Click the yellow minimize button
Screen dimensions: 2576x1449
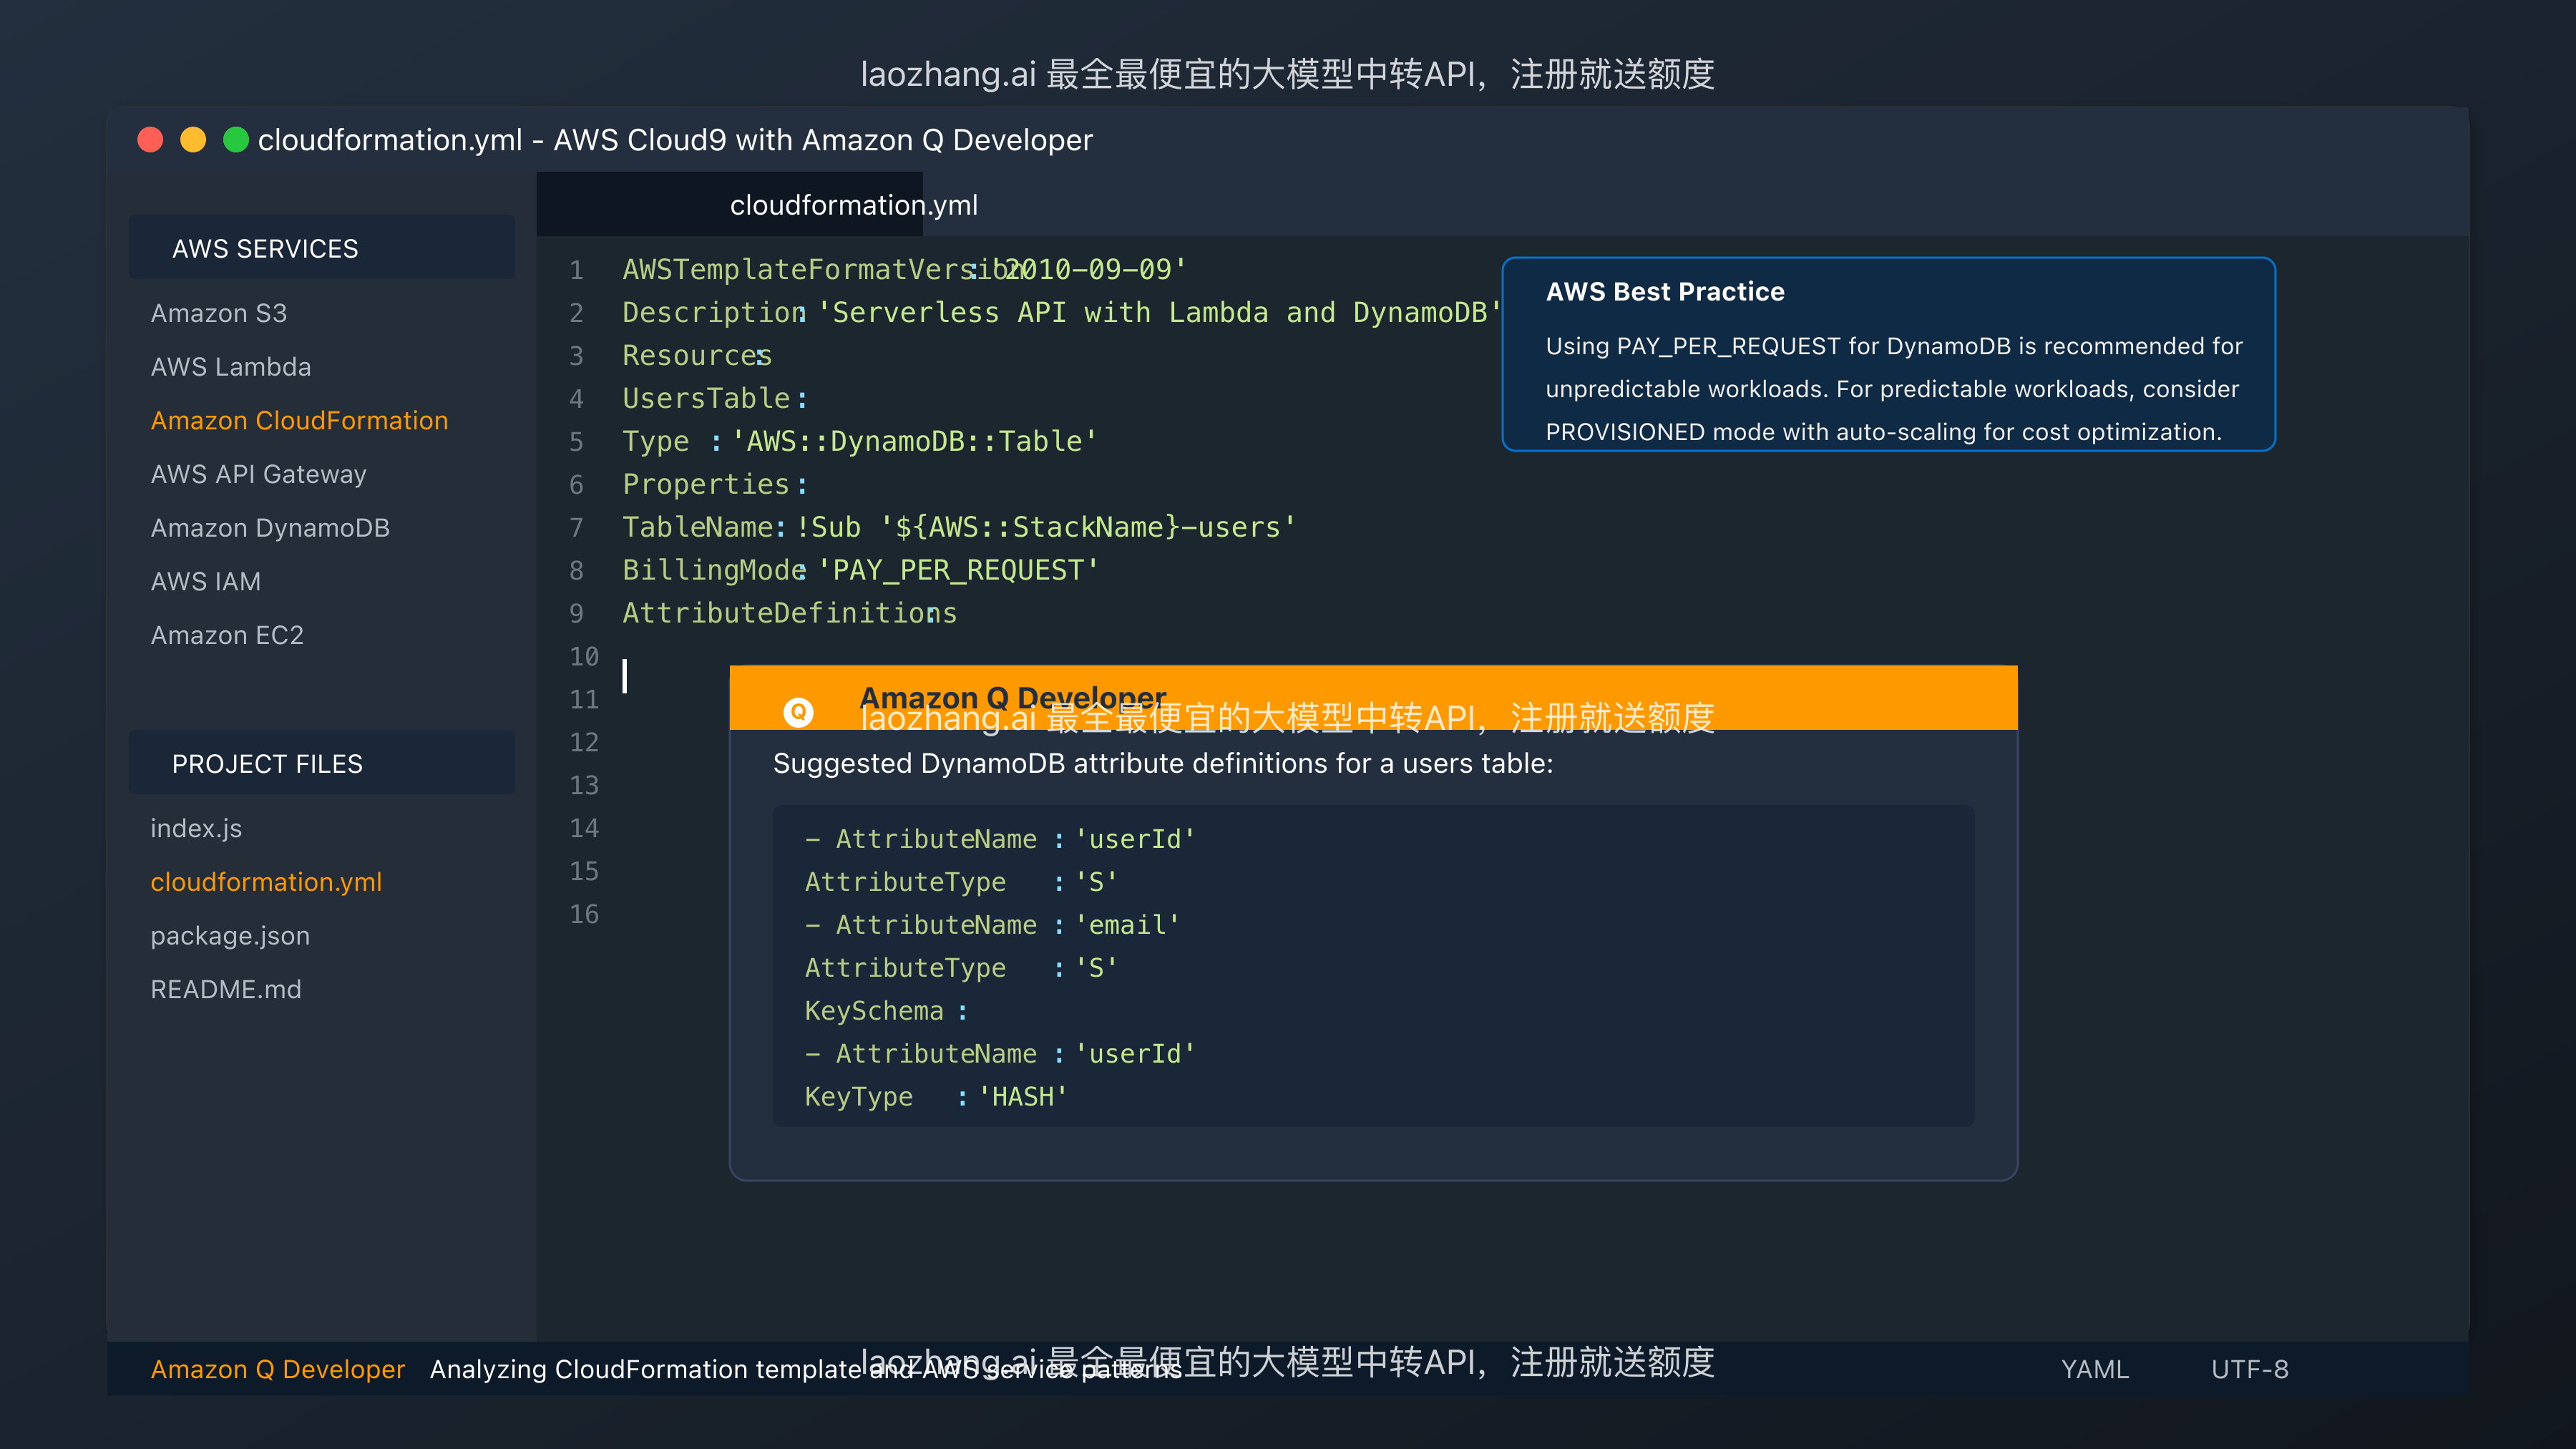tap(193, 141)
